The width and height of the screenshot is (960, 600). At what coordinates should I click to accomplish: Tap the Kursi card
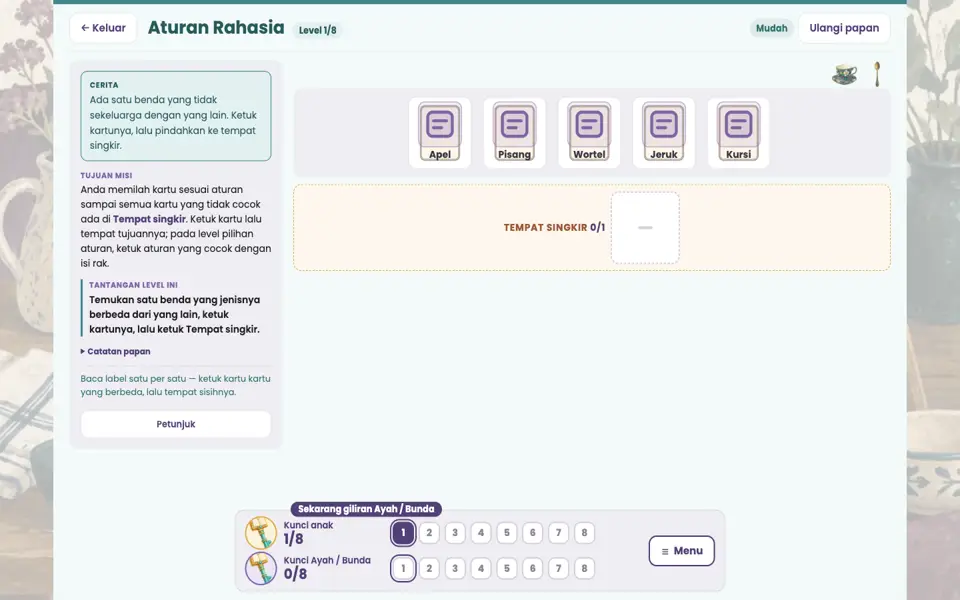pyautogui.click(x=738, y=132)
